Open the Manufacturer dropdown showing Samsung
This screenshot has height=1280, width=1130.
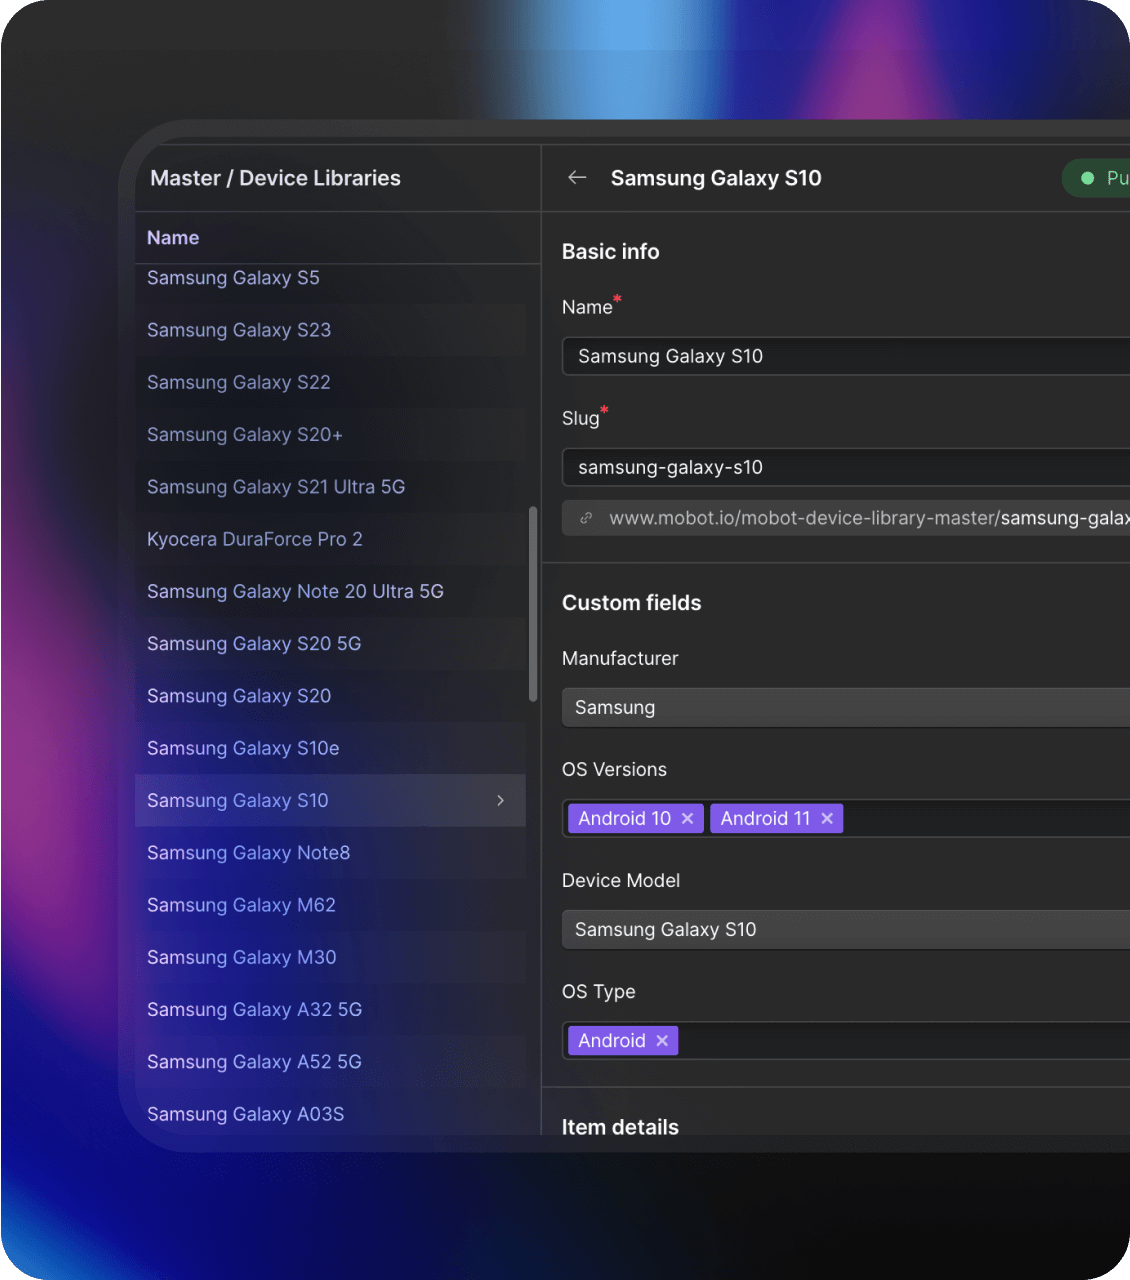[x=846, y=707]
